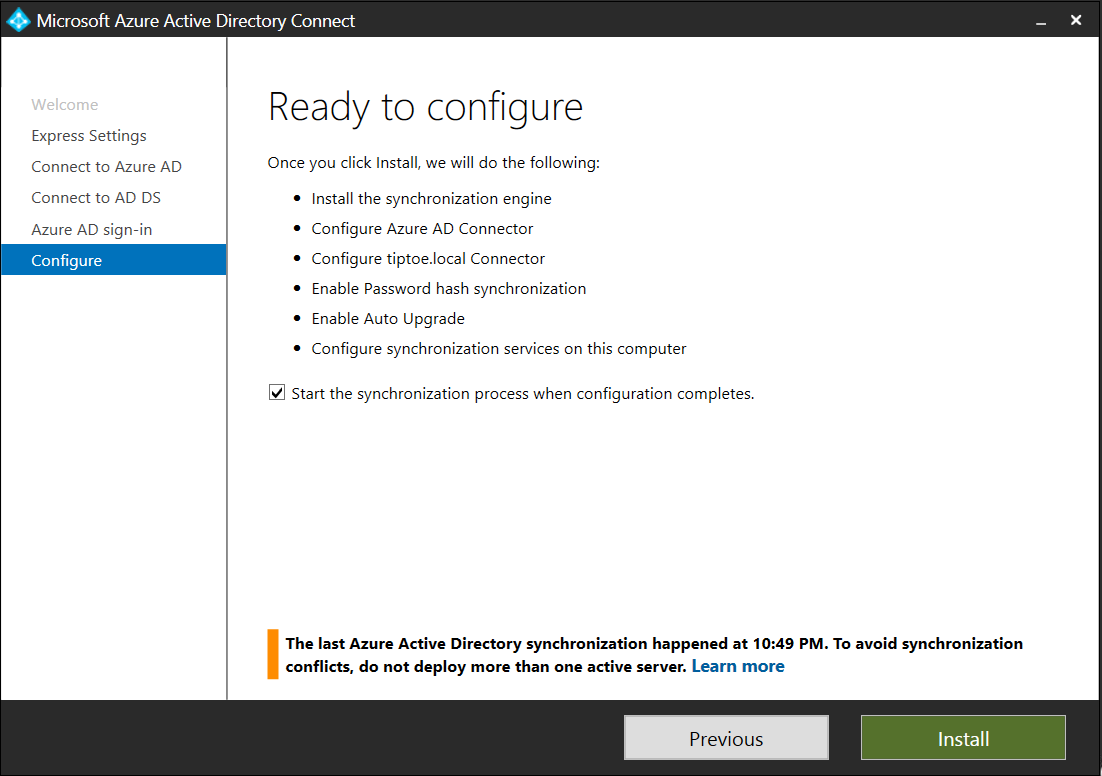Click the 'Ready to configure' heading

pyautogui.click(x=425, y=108)
